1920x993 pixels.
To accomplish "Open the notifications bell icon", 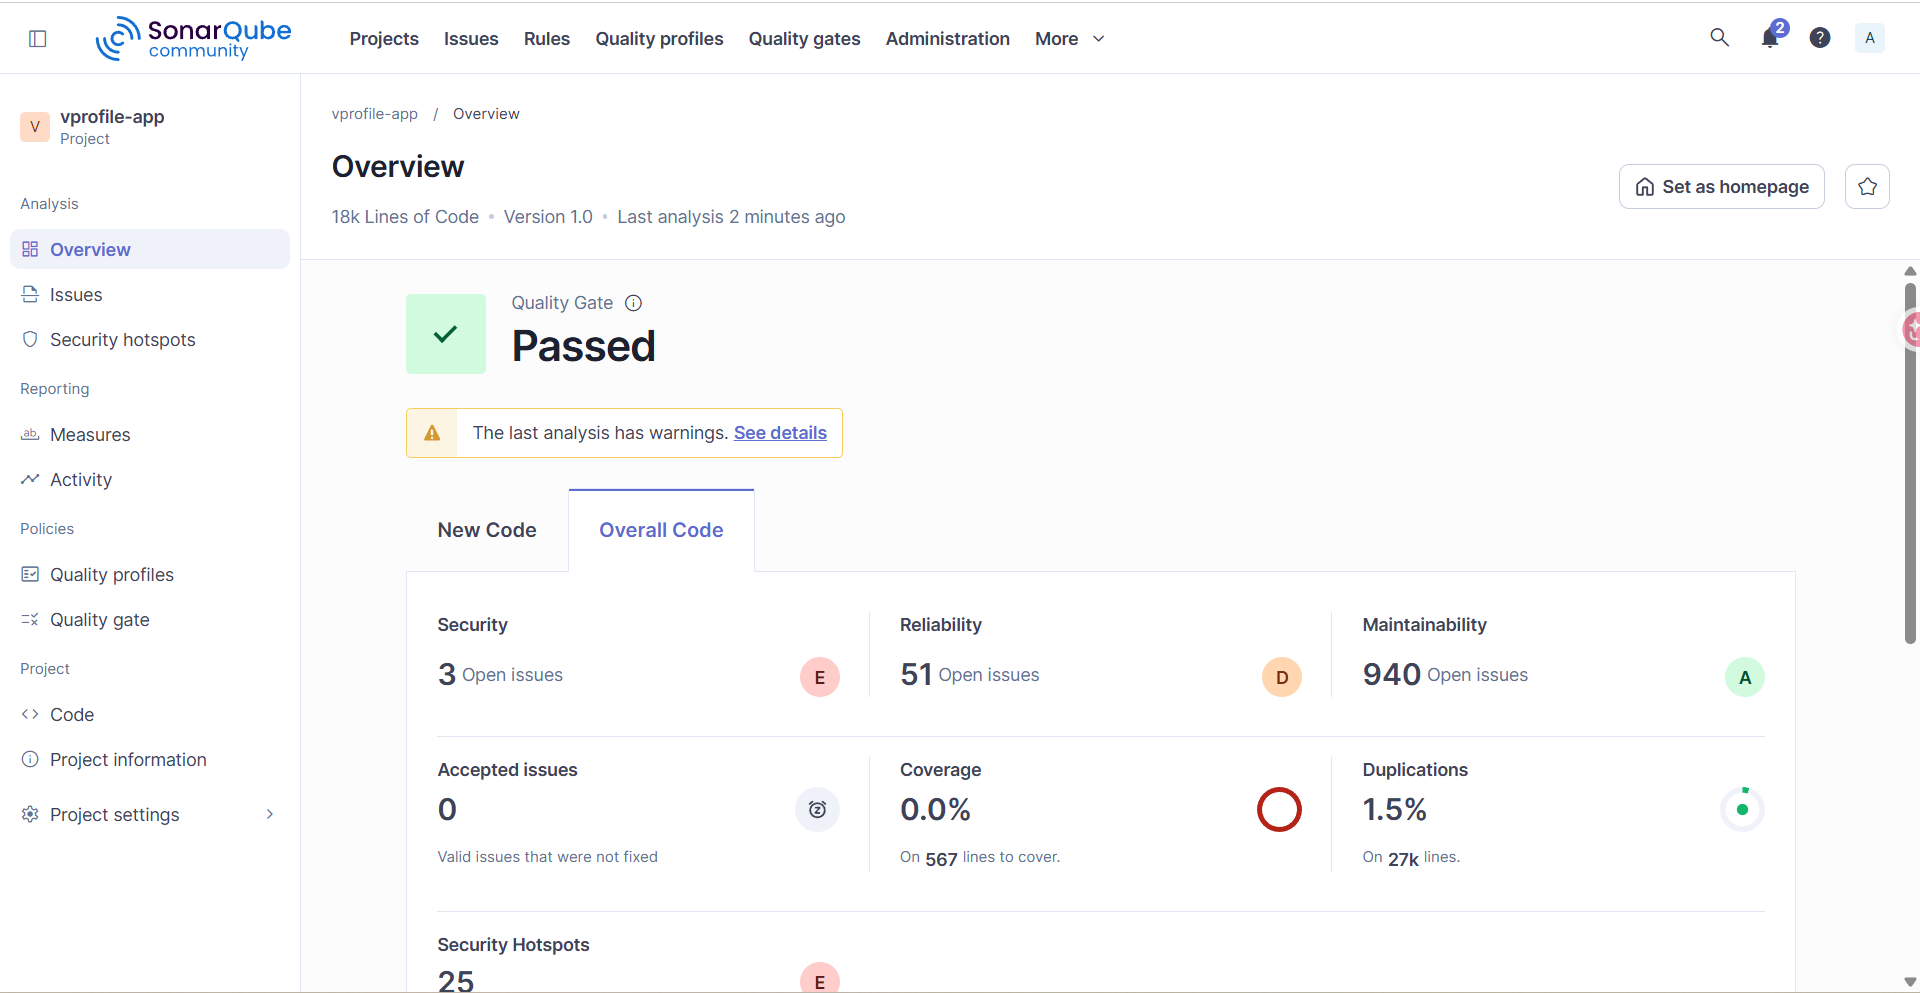I will click(x=1770, y=38).
